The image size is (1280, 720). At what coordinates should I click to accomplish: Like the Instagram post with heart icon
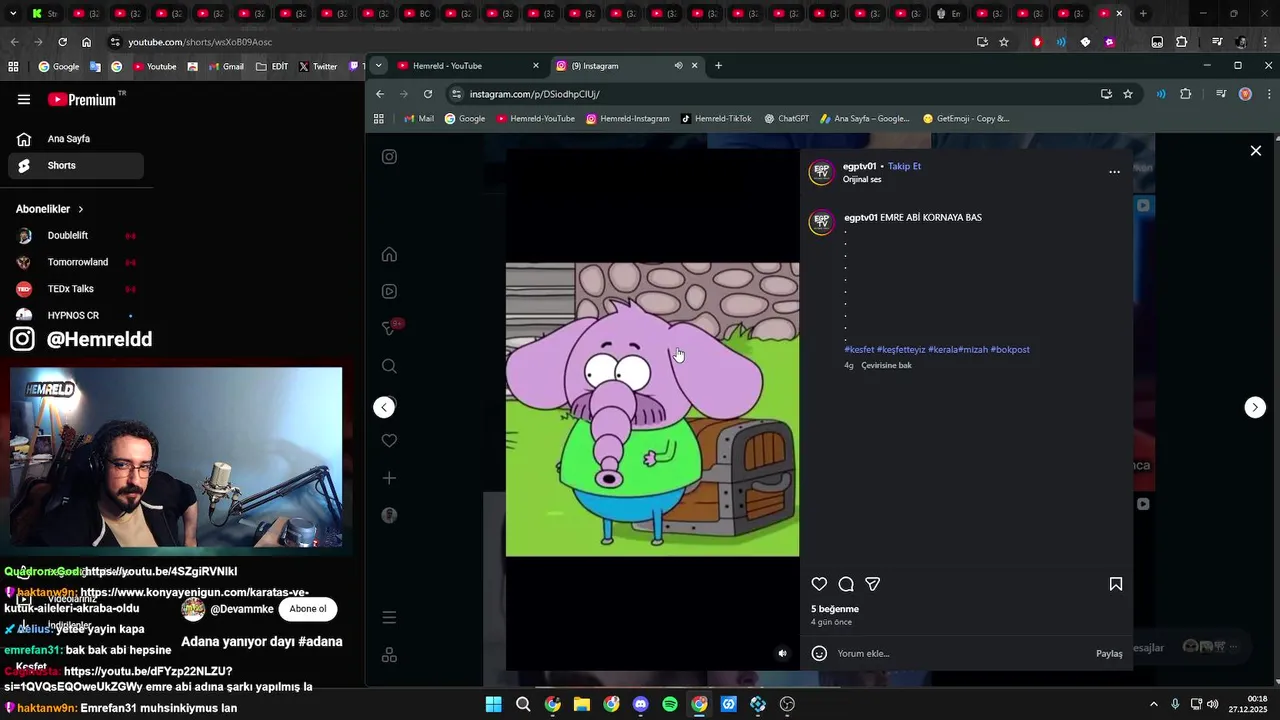tap(819, 584)
